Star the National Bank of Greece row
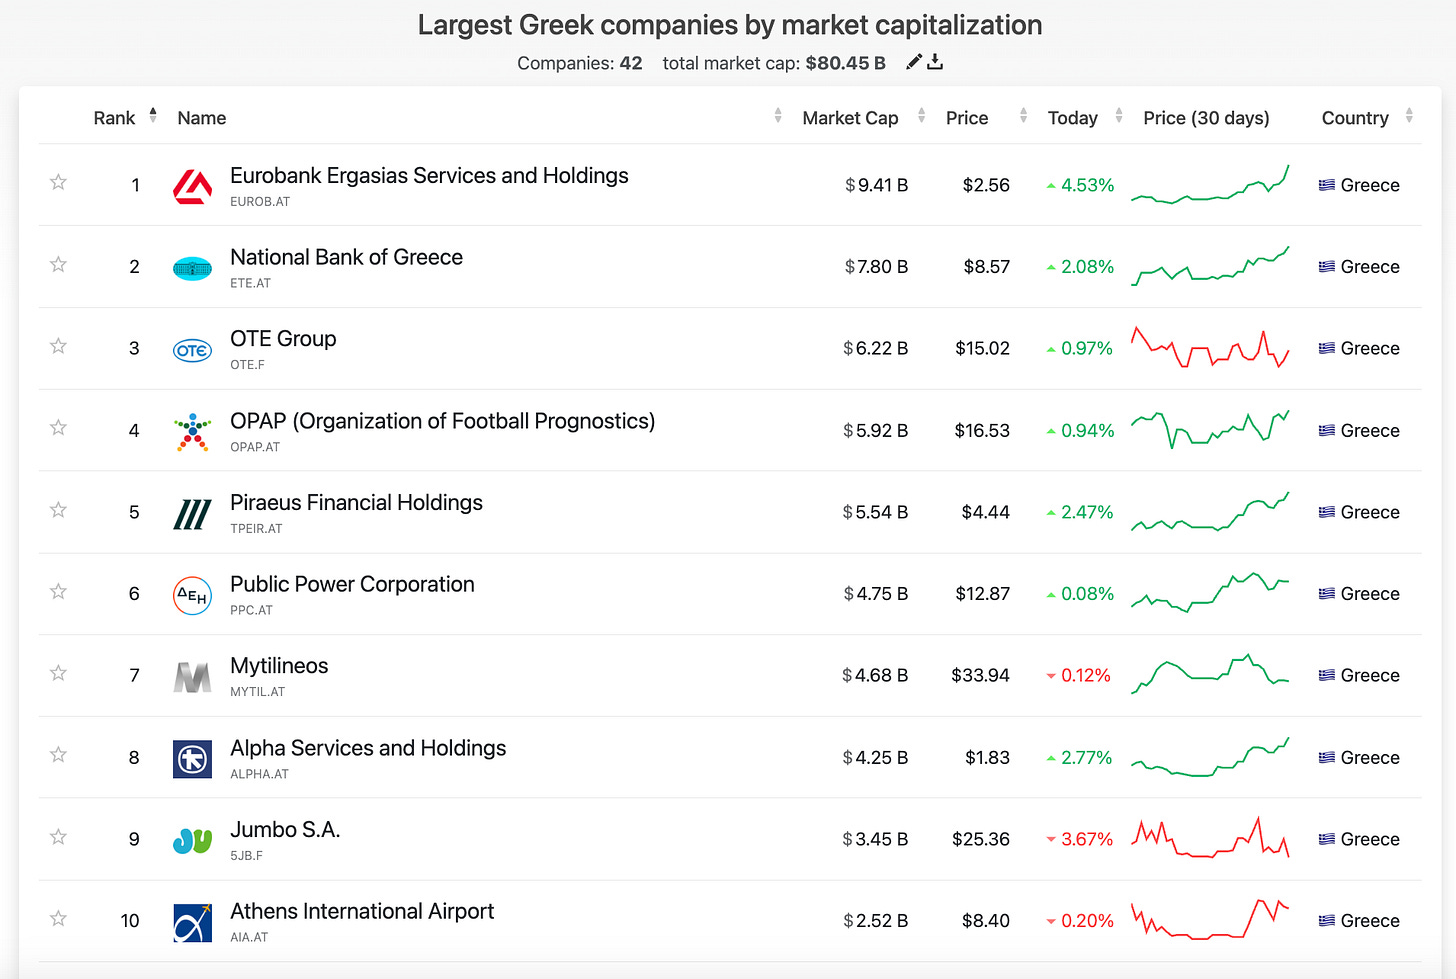 click(x=58, y=264)
